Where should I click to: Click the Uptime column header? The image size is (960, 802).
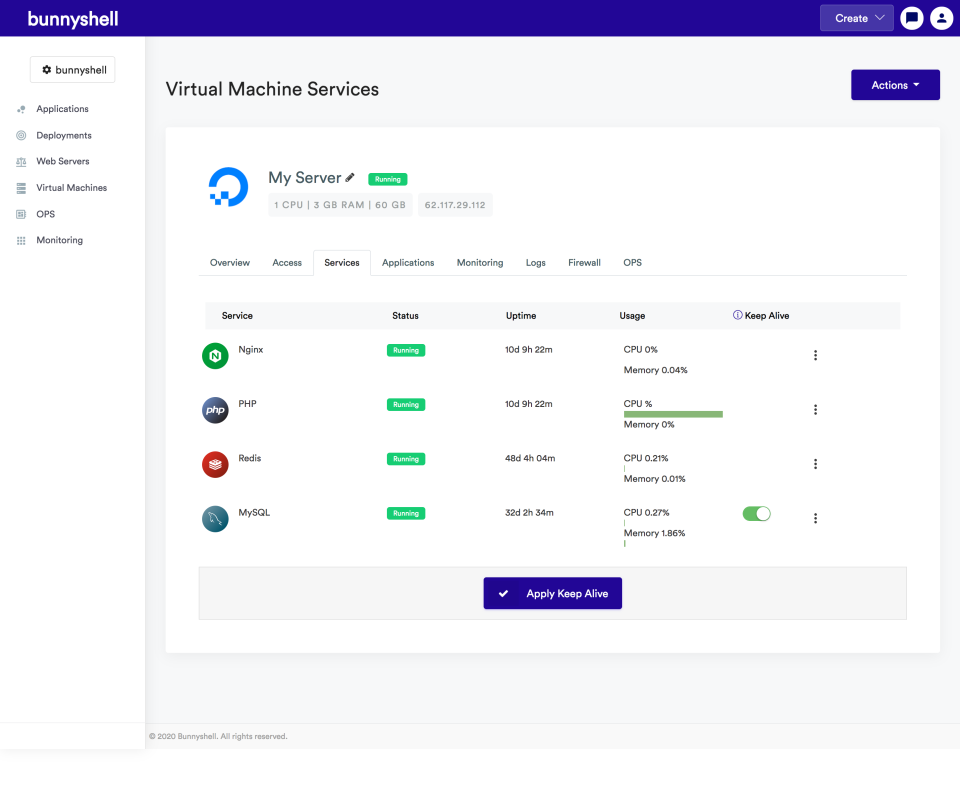[520, 316]
